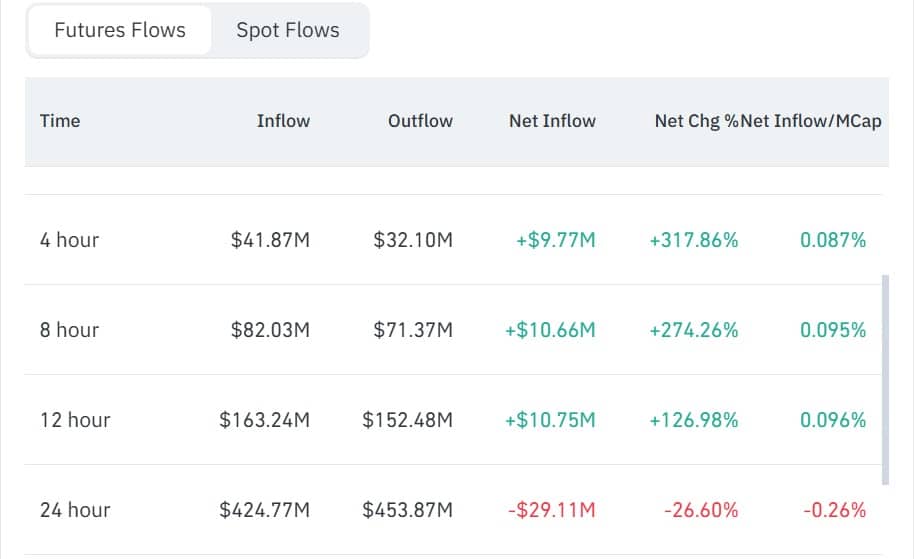Image resolution: width=914 pixels, height=559 pixels.
Task: Click the +317.86% net change value
Action: point(694,240)
